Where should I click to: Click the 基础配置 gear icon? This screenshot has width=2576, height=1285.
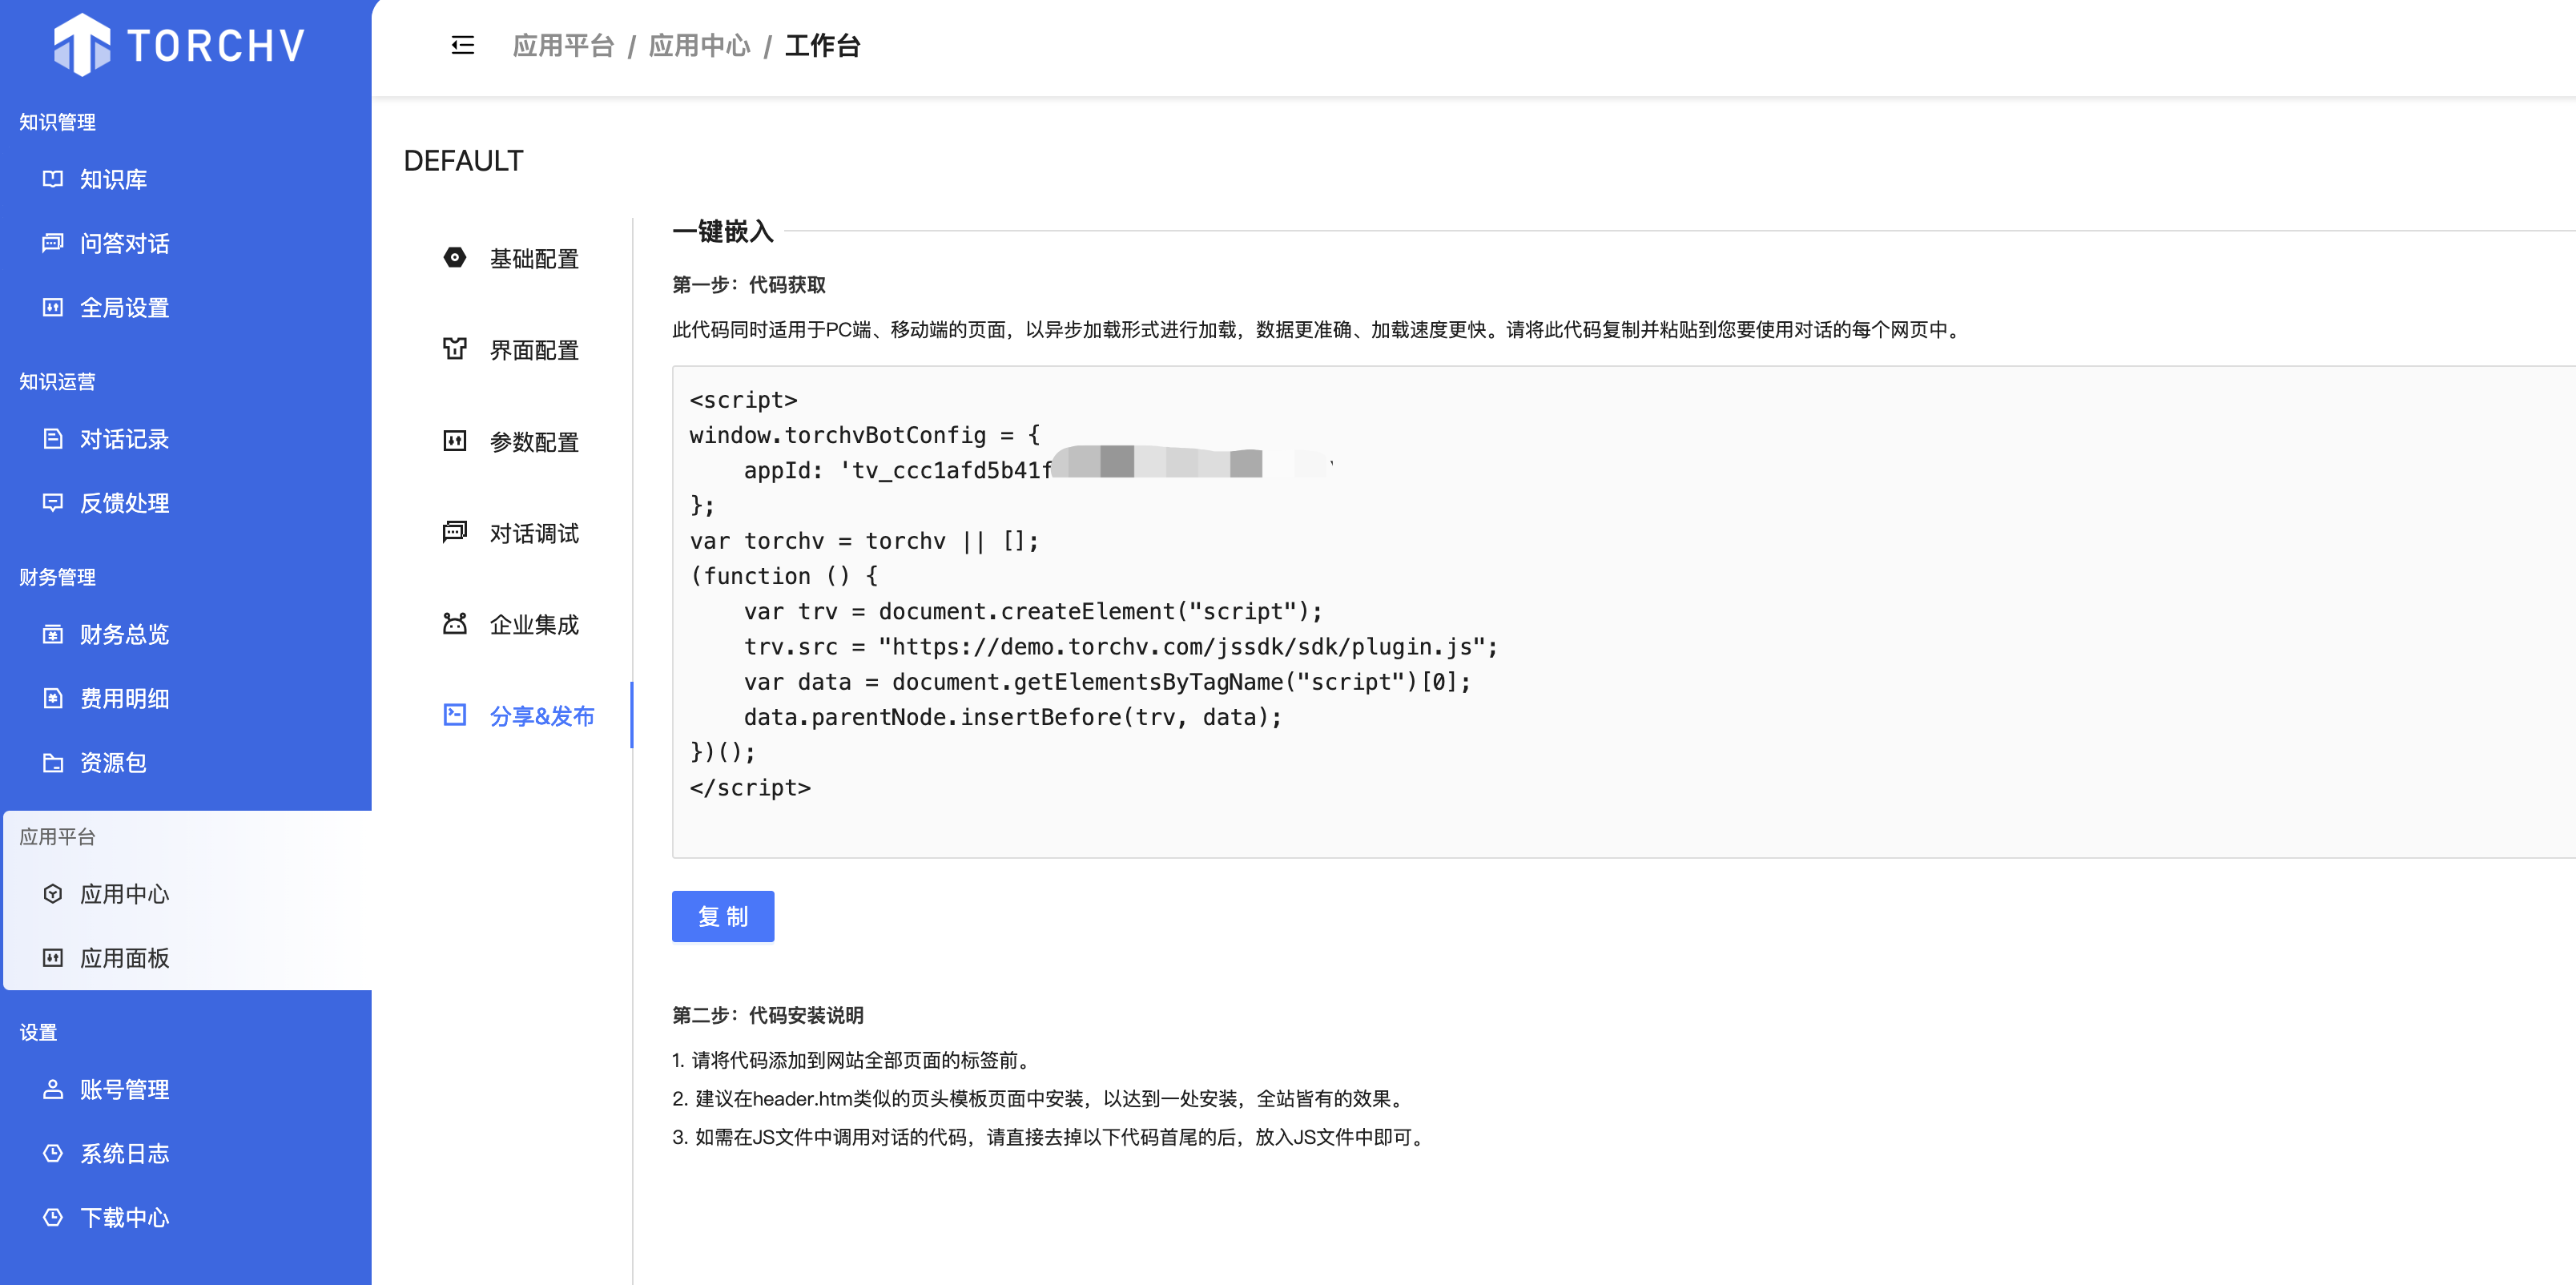[x=455, y=258]
